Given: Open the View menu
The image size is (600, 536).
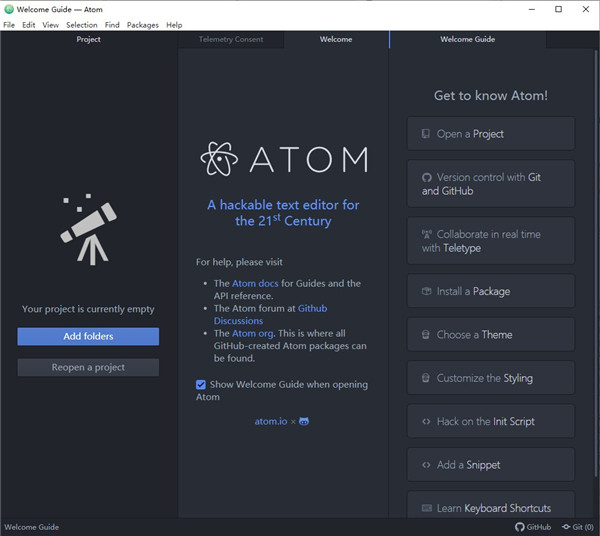Looking at the screenshot, I should click(51, 25).
